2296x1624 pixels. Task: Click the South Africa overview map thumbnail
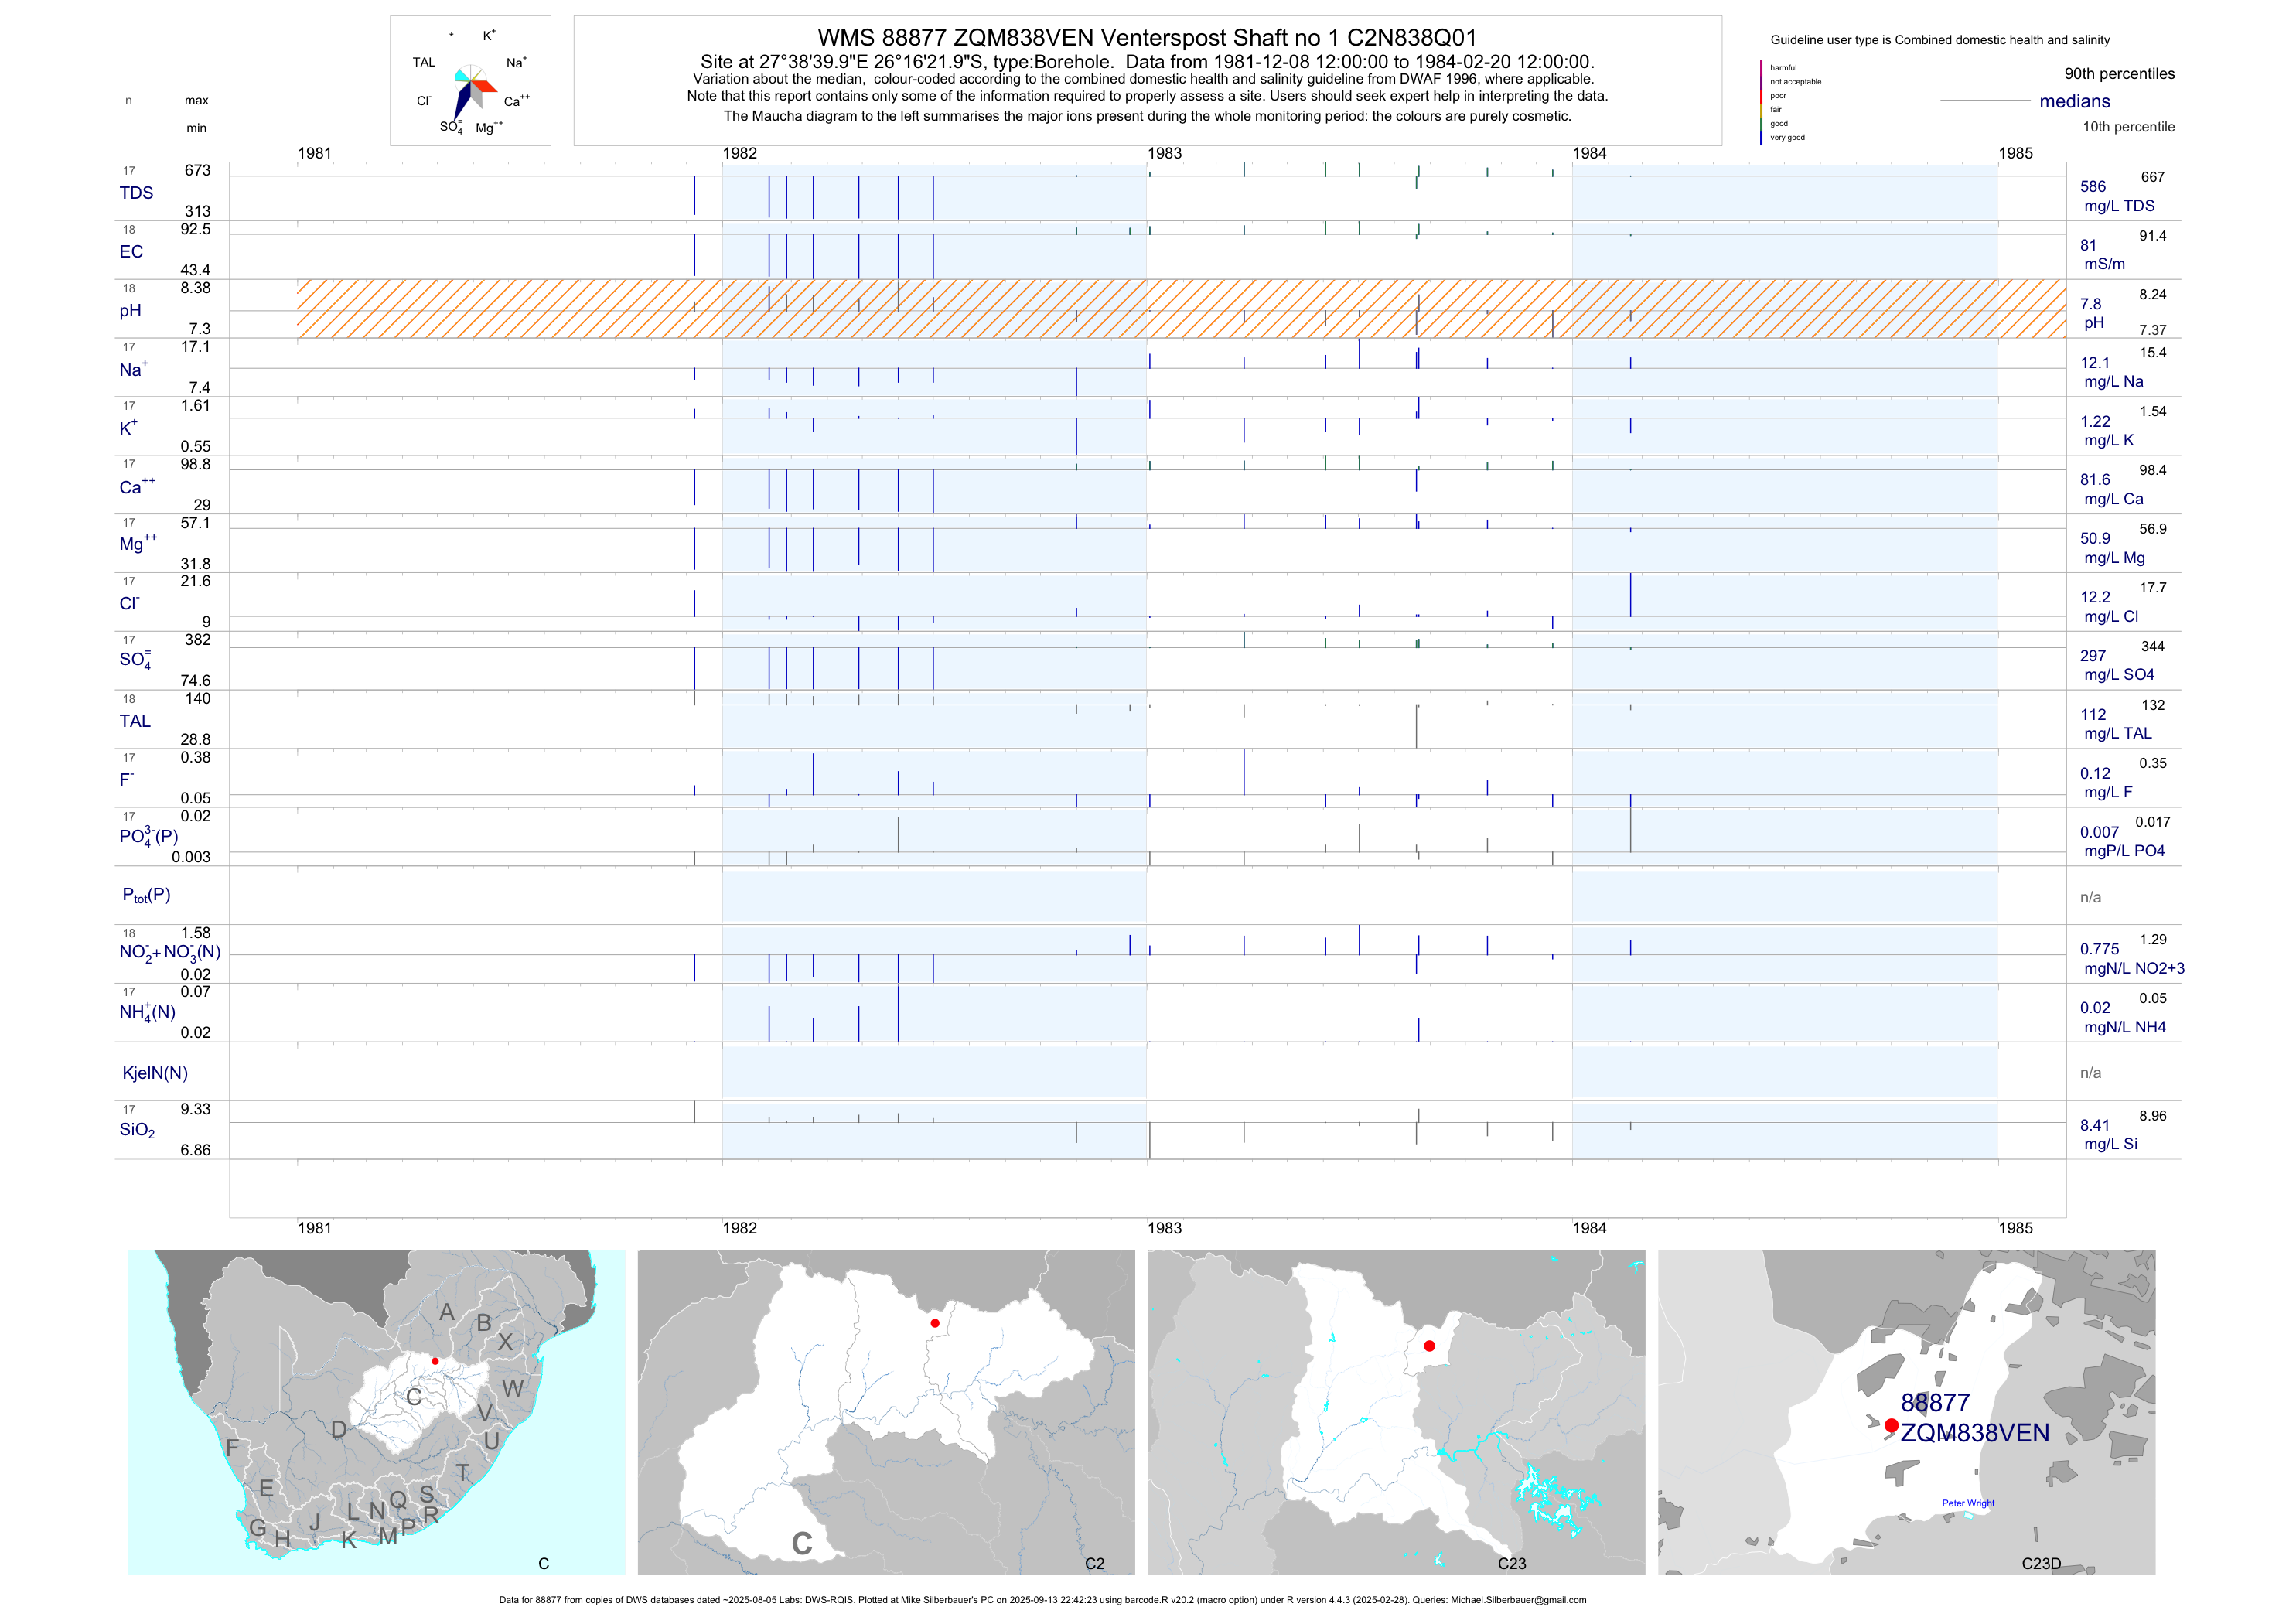point(376,1412)
